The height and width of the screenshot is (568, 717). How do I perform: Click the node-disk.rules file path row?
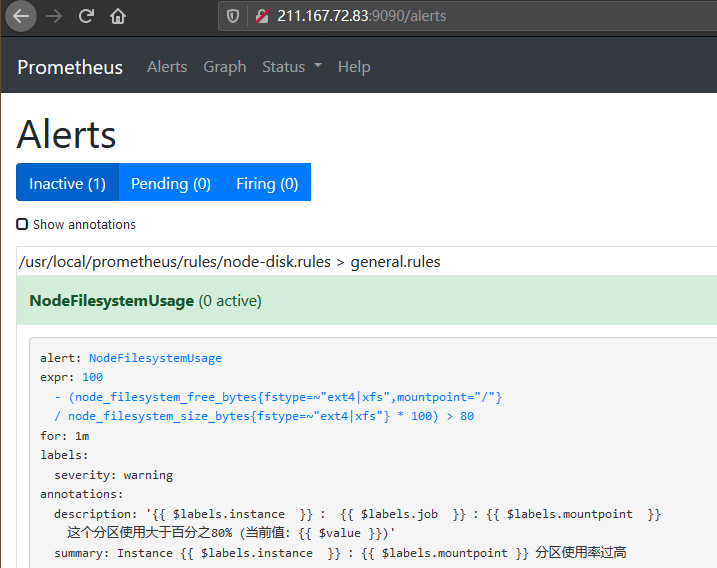pos(230,262)
